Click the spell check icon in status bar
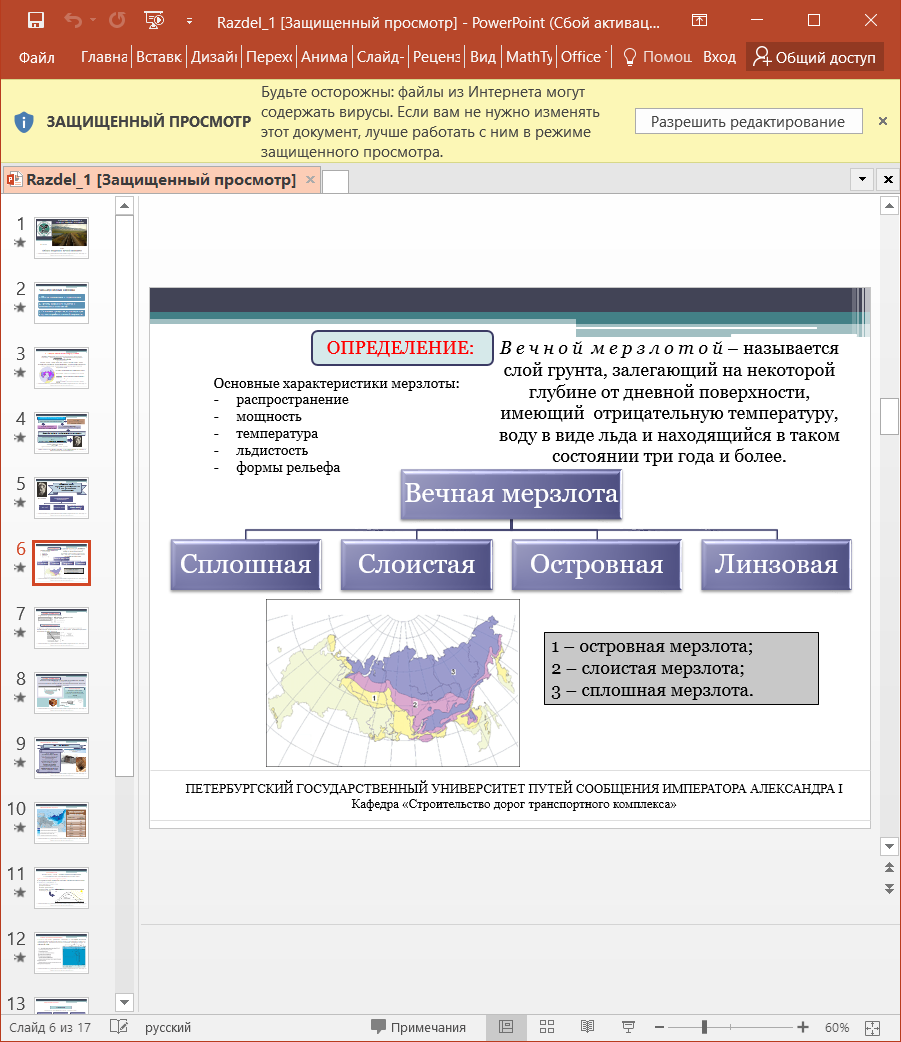Image resolution: width=901 pixels, height=1042 pixels. (x=118, y=1027)
